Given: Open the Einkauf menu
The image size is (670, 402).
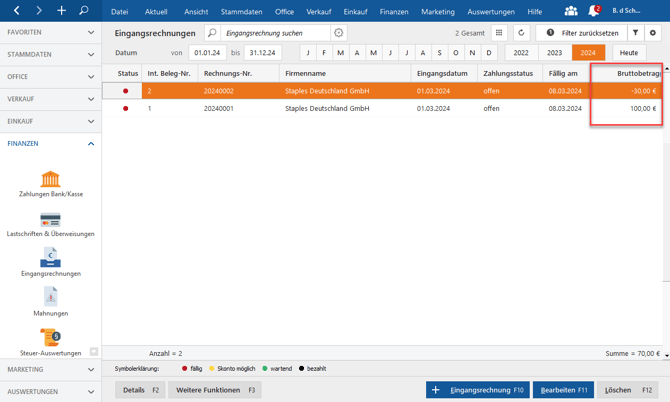Looking at the screenshot, I should [x=355, y=12].
